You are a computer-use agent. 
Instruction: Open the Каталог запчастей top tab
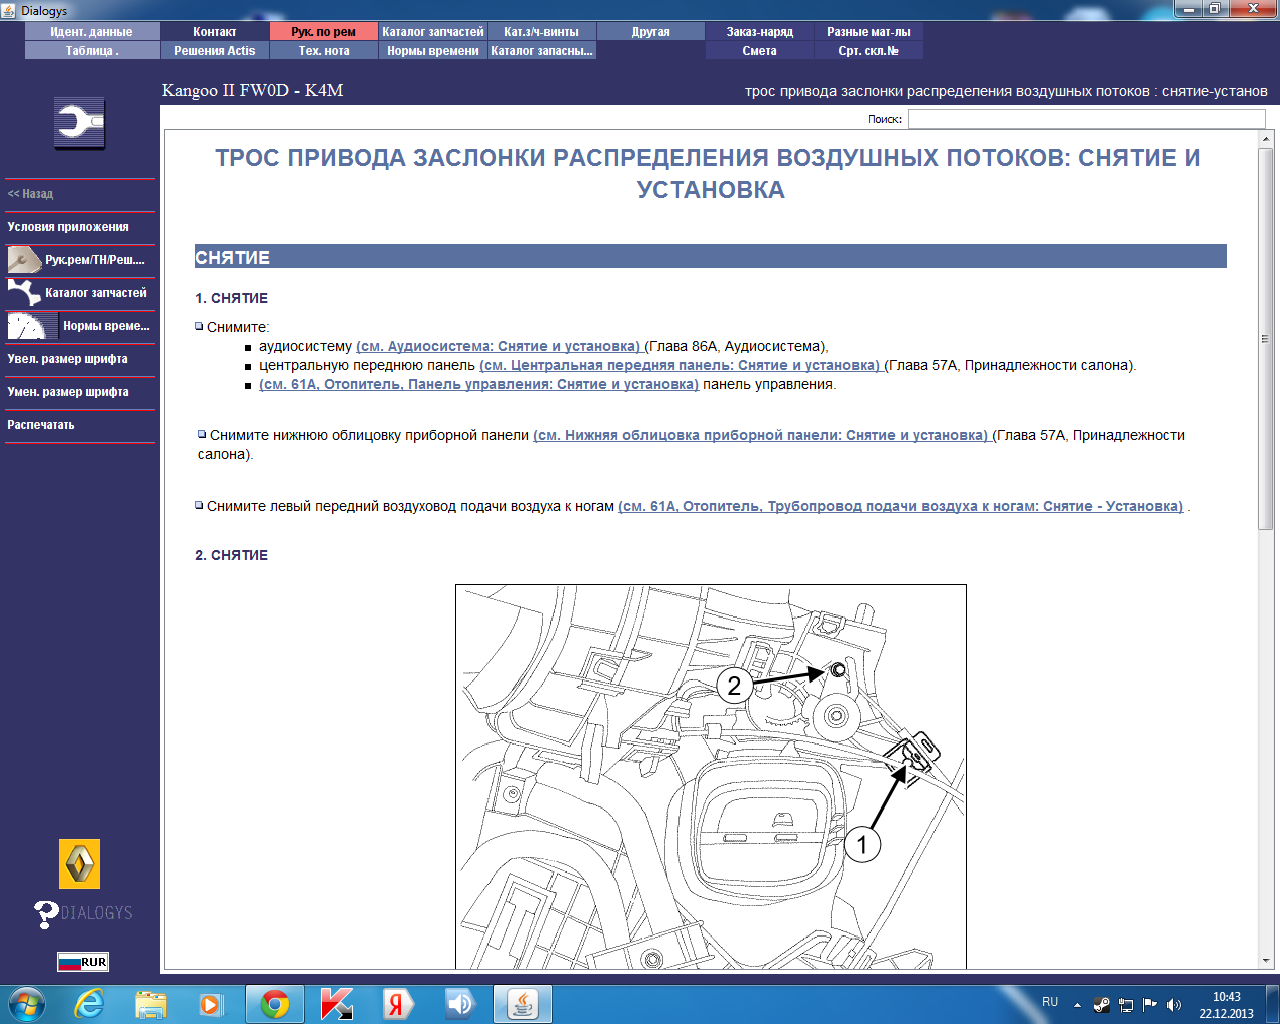pos(433,32)
